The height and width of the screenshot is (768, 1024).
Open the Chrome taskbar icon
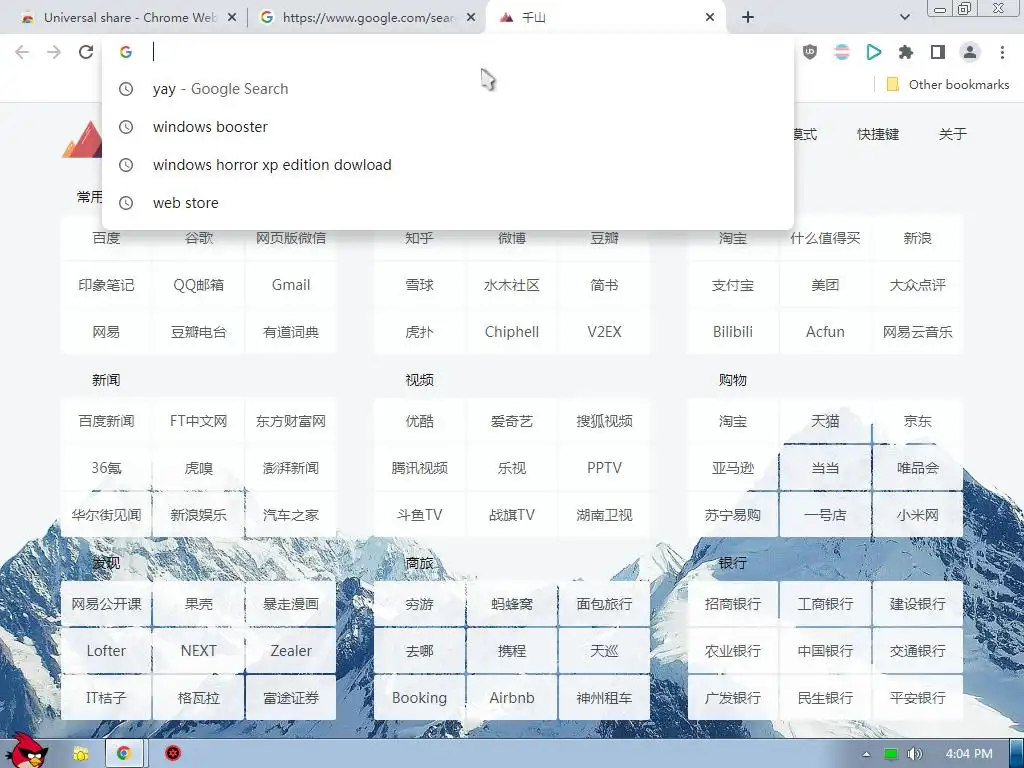tap(124, 754)
